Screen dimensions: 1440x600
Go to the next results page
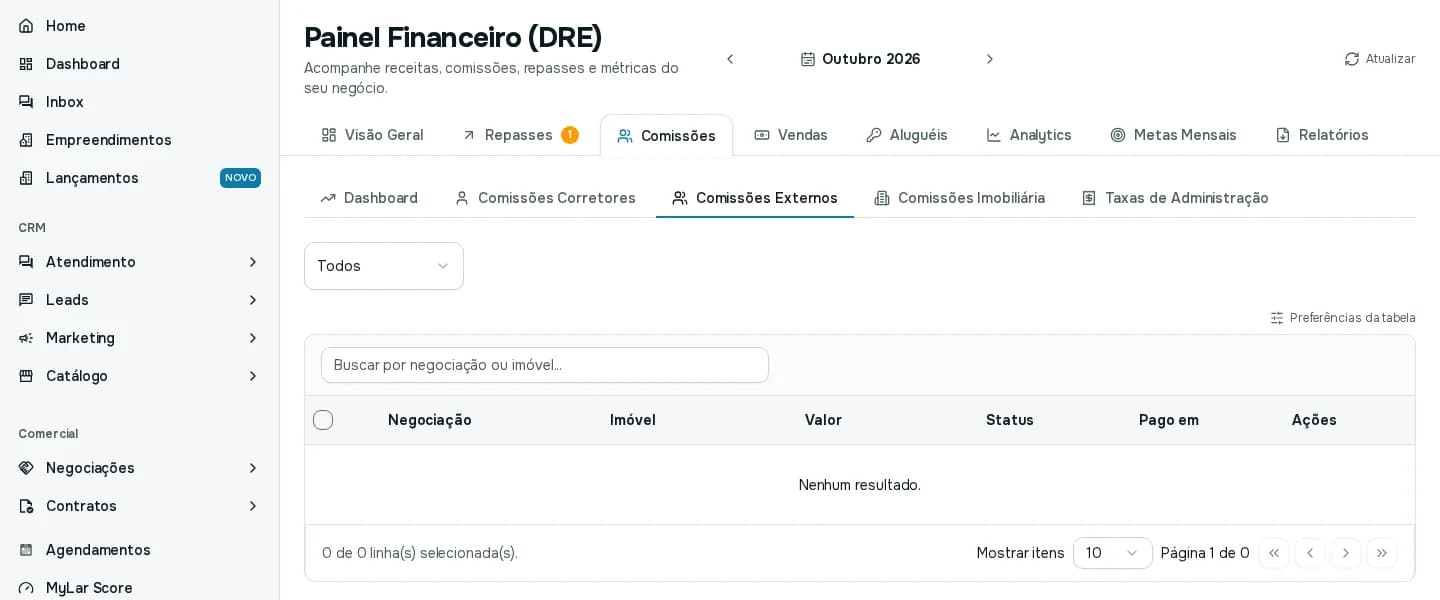(x=1346, y=553)
